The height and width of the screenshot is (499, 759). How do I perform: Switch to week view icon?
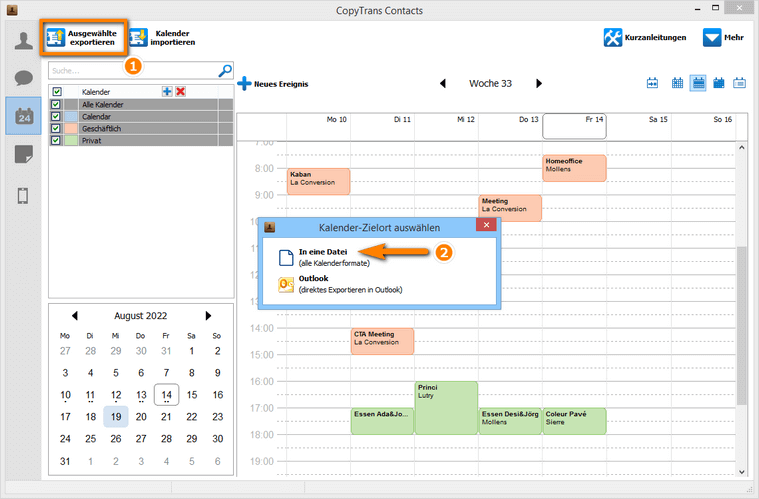[698, 83]
